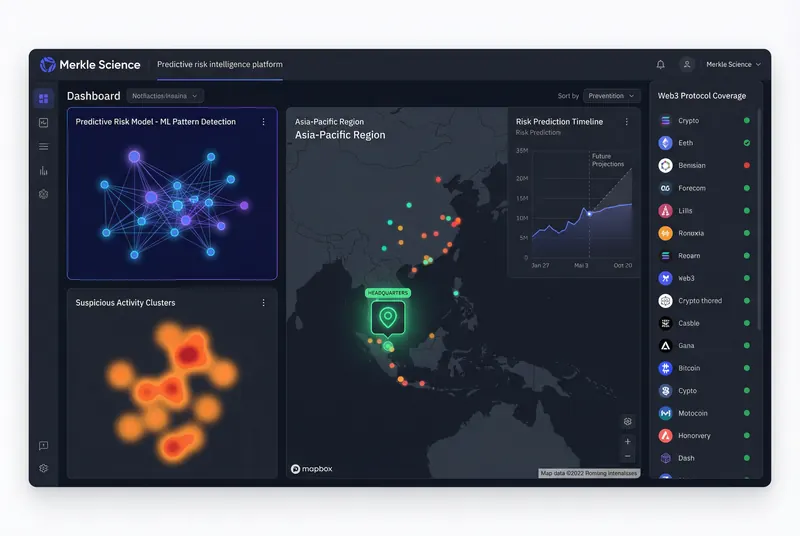Open the dashboard grid icon in sidebar
Screen dimensions: 800x536
tap(43, 98)
